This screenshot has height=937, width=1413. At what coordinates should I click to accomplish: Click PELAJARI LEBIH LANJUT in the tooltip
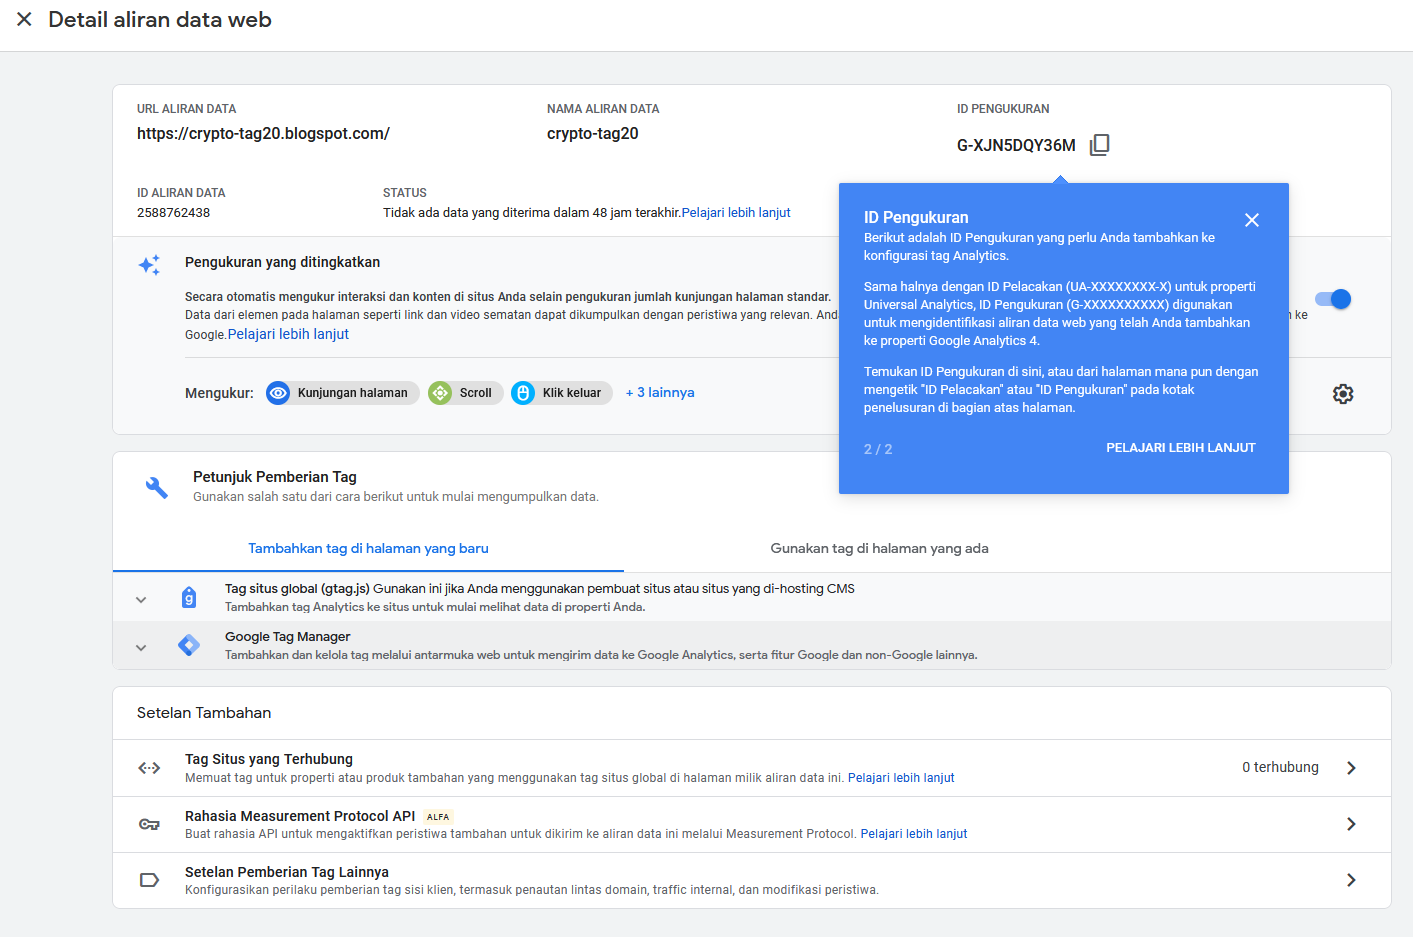pos(1181,448)
